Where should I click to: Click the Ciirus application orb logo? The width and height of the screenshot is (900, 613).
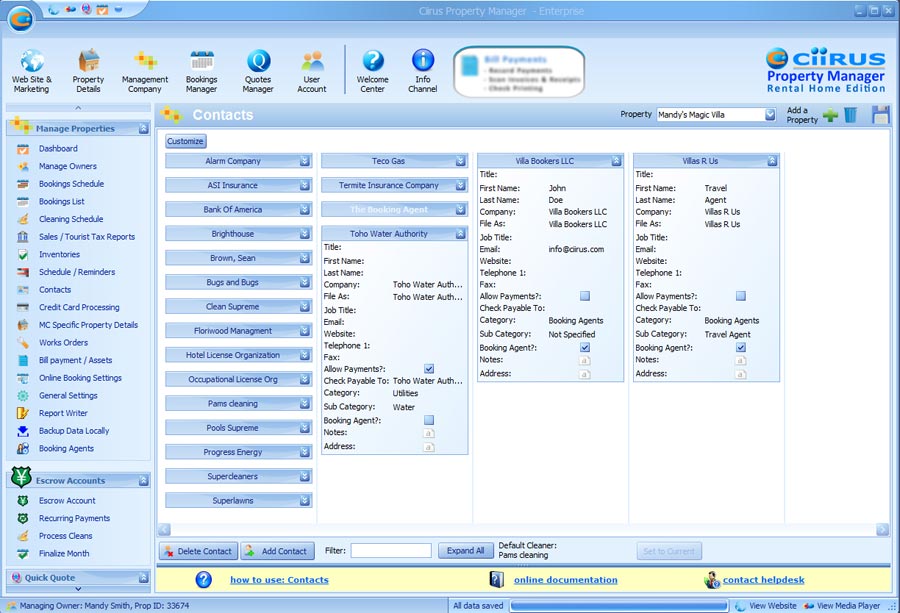click(21, 20)
